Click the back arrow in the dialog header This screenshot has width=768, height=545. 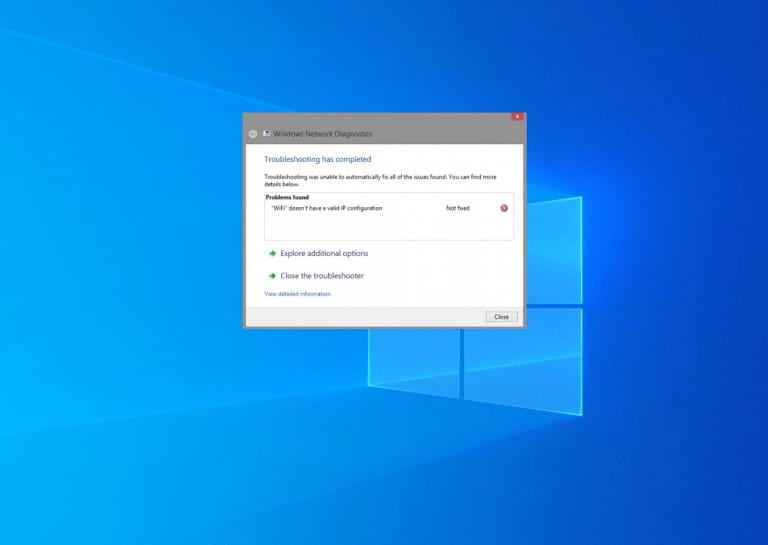pos(253,134)
